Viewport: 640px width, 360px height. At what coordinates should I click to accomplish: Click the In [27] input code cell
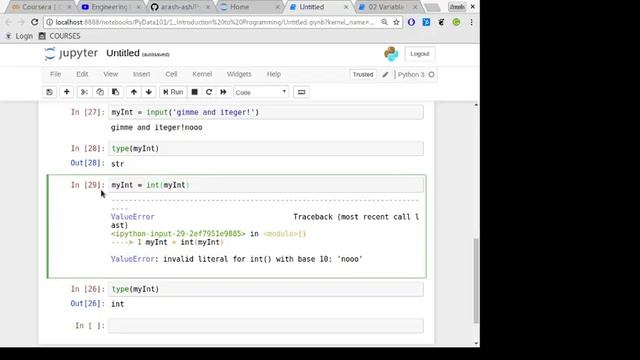click(x=266, y=112)
